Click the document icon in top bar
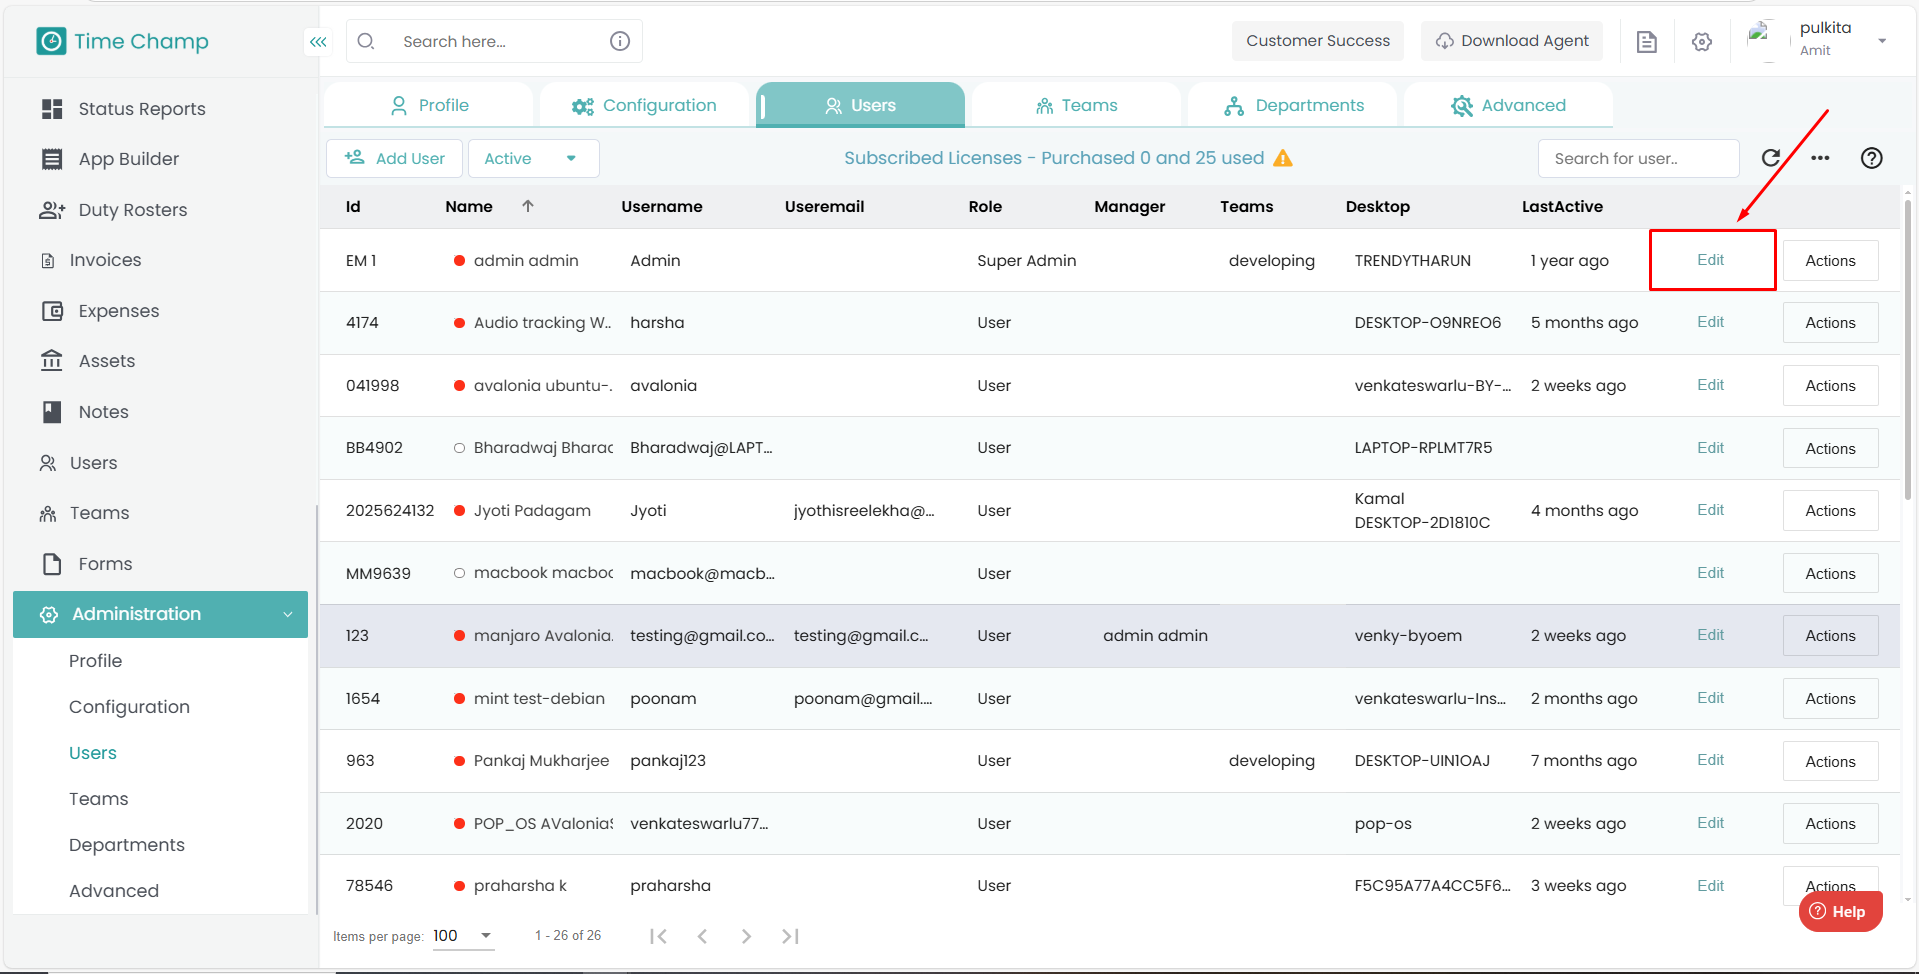This screenshot has height=974, width=1919. 1646,42
